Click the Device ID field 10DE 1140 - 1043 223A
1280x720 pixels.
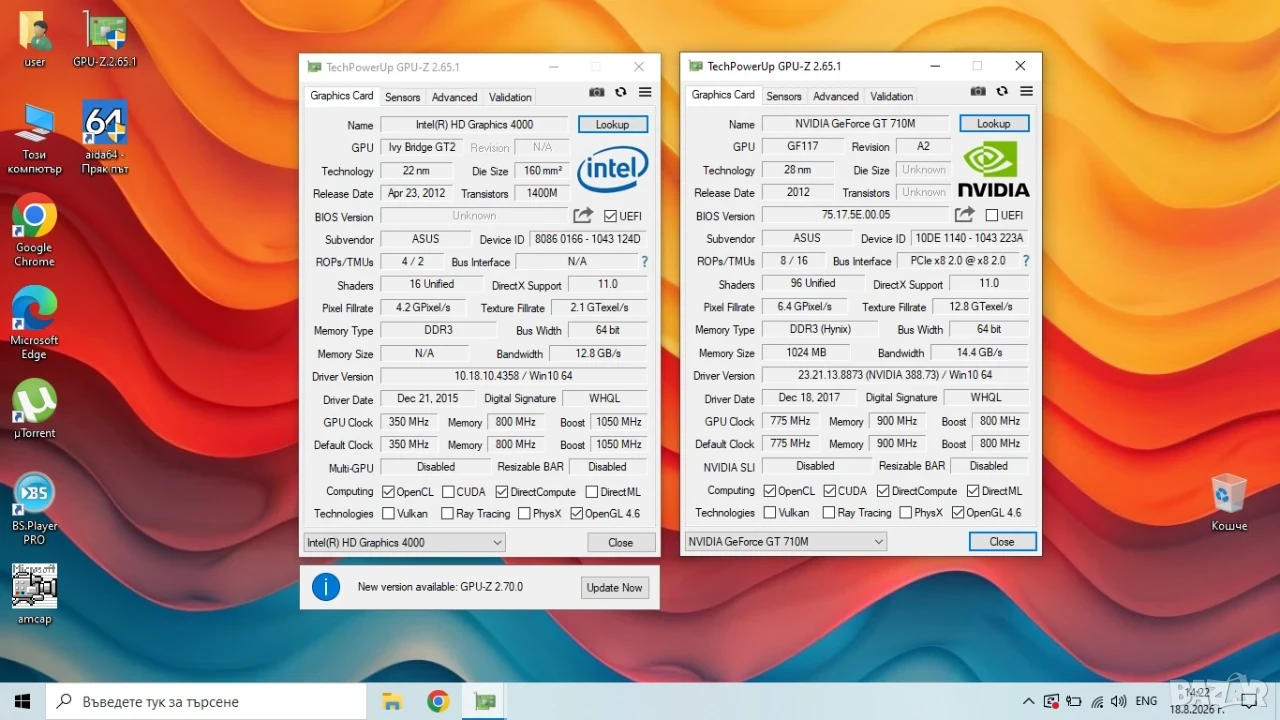(970, 238)
